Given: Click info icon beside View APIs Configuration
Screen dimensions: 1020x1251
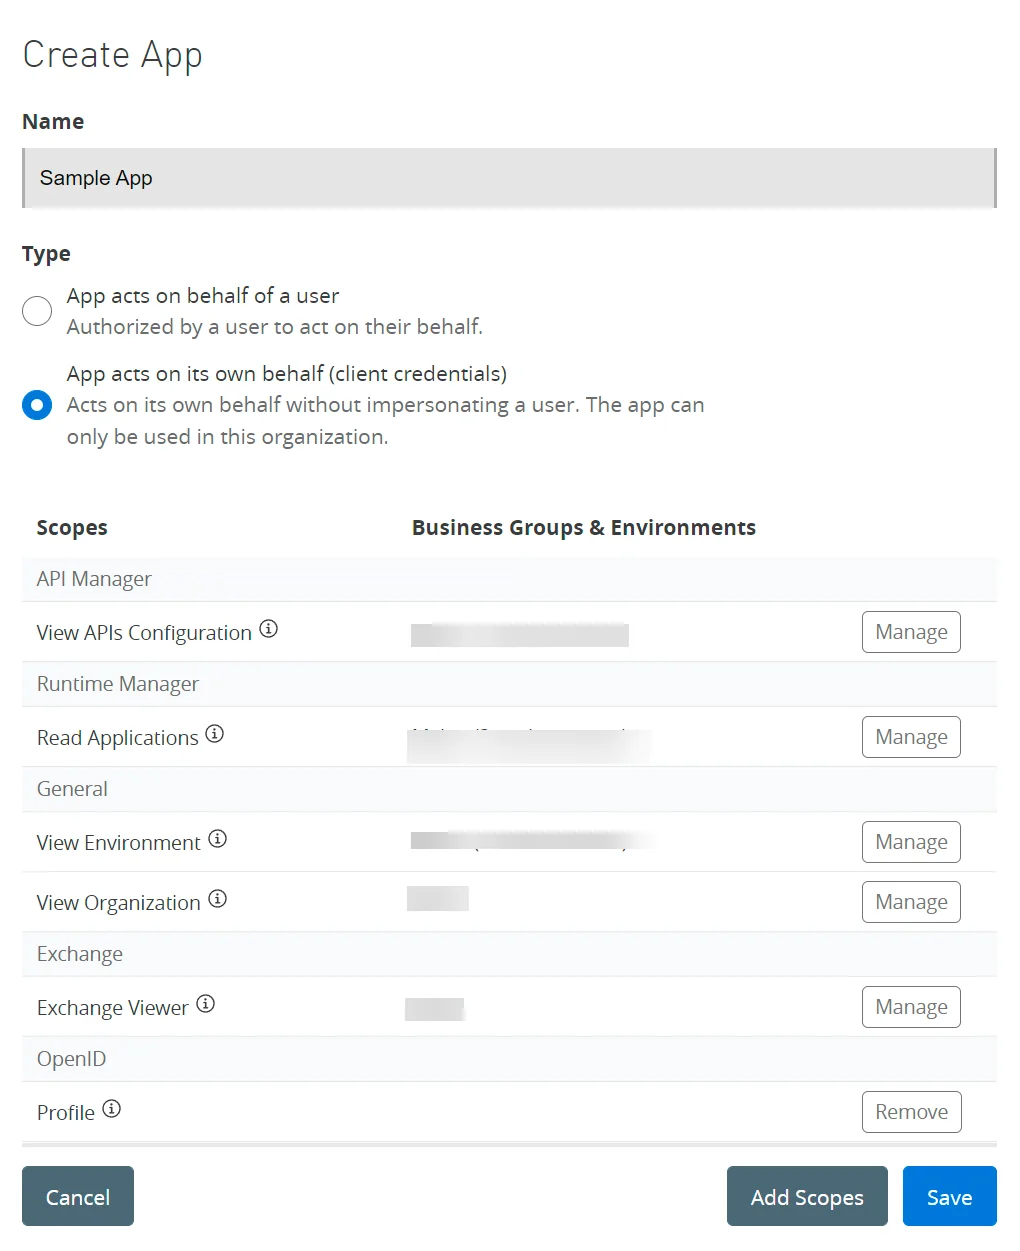Looking at the screenshot, I should pyautogui.click(x=268, y=629).
